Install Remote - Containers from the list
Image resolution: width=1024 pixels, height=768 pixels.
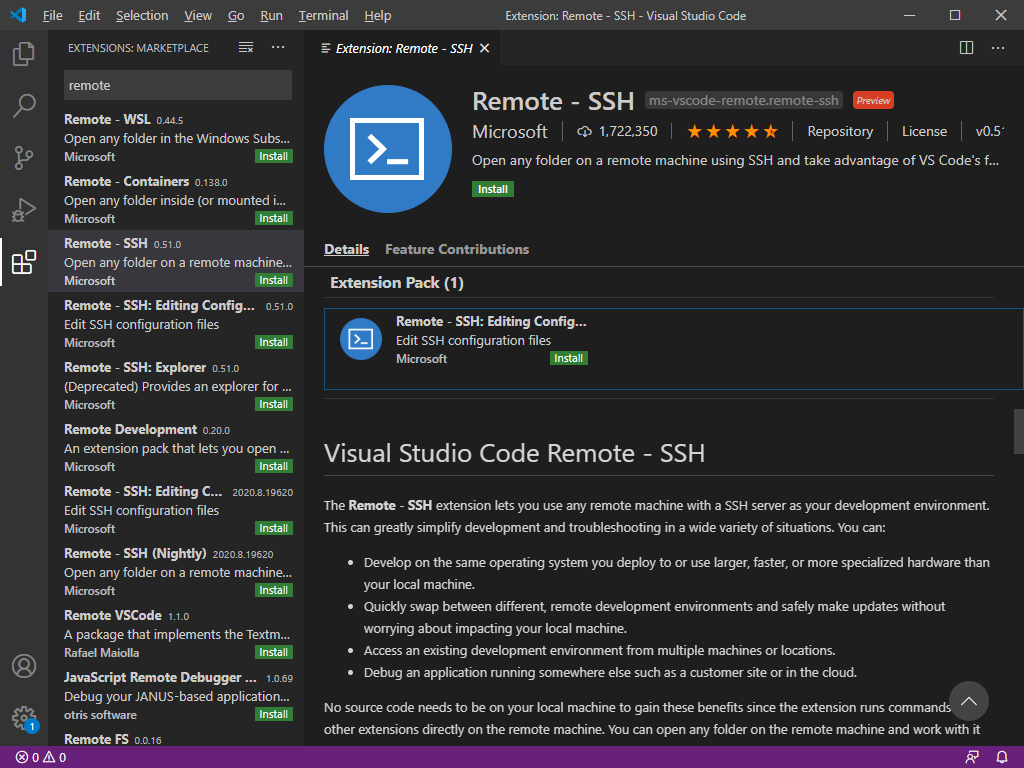(274, 218)
